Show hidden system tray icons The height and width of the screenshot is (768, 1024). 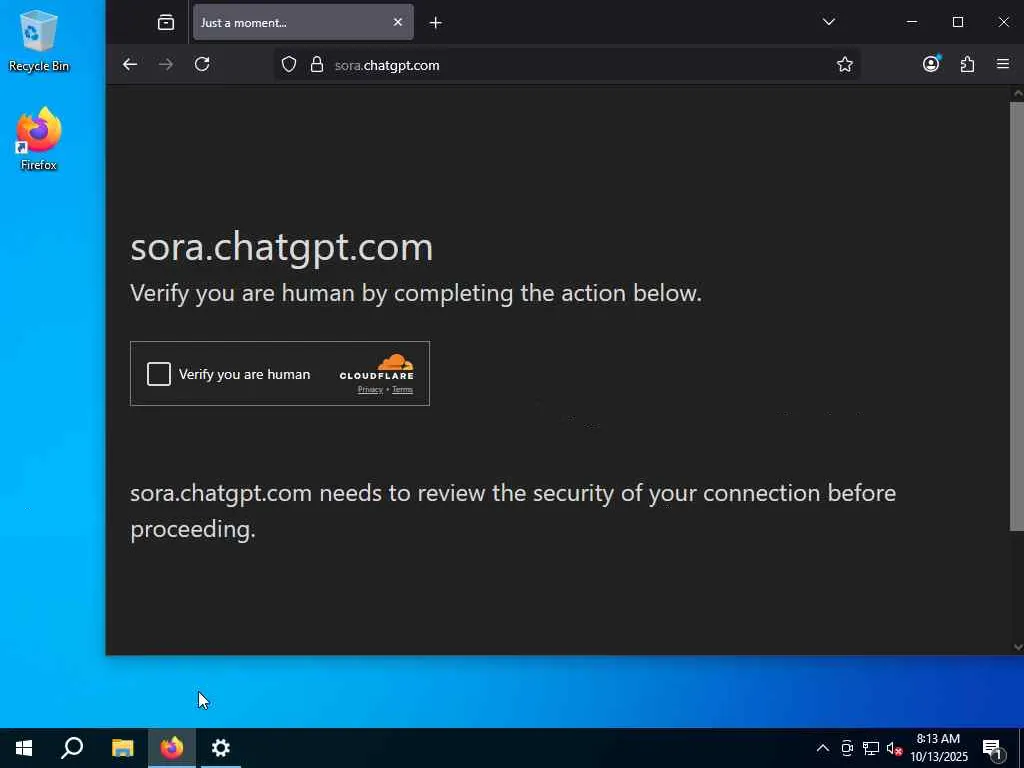[x=823, y=748]
